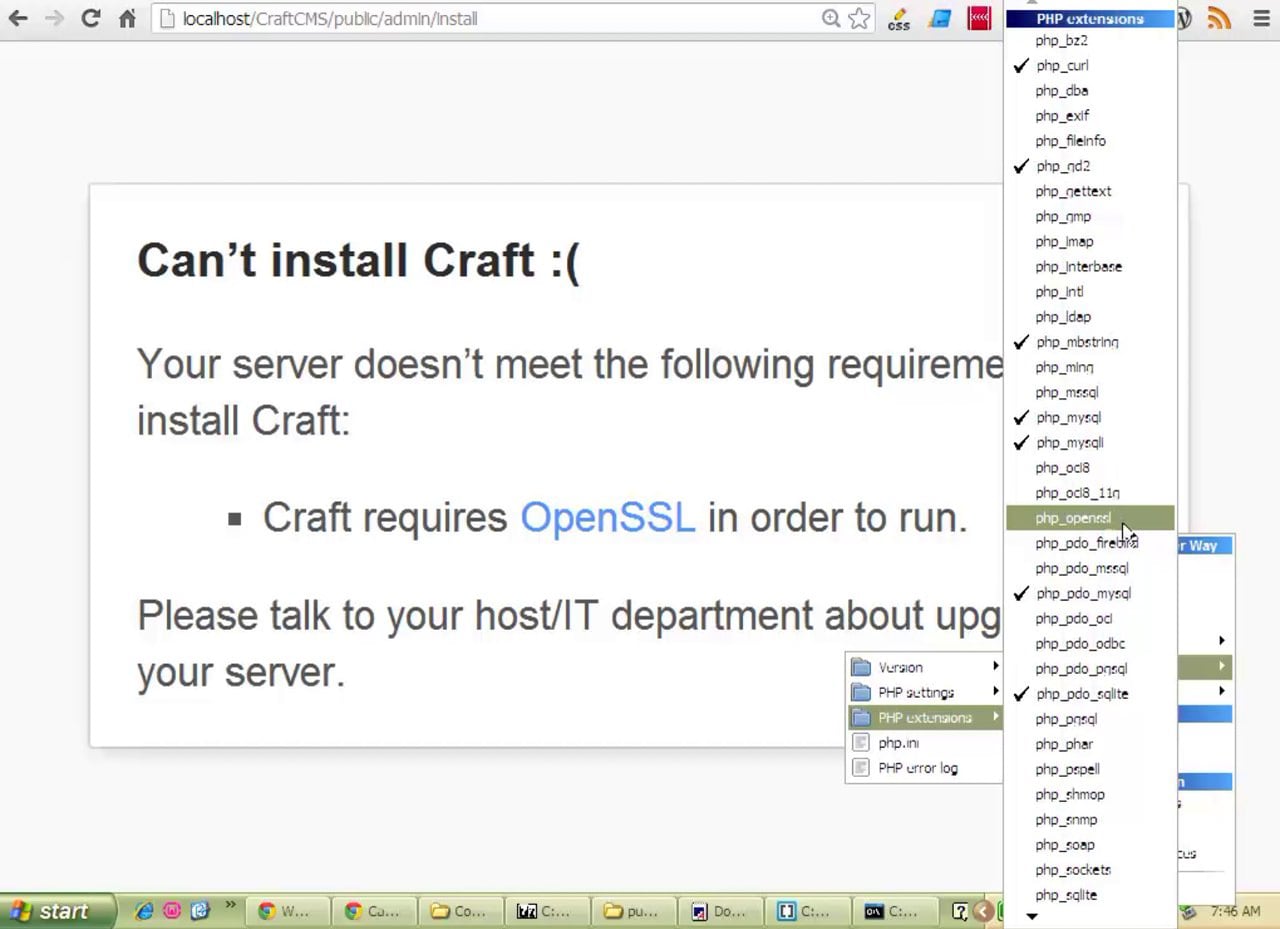Image resolution: width=1280 pixels, height=929 pixels.
Task: Select PHP extensions in the WAMP menu
Action: pyautogui.click(x=924, y=717)
